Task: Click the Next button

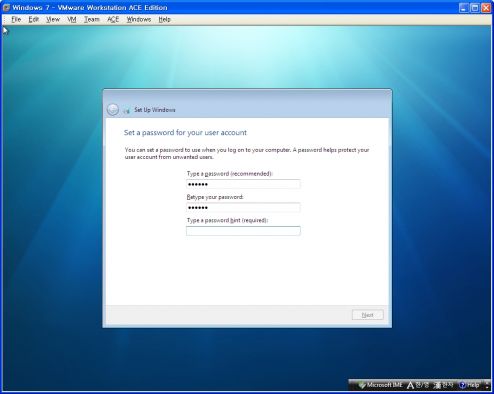Action: point(368,315)
